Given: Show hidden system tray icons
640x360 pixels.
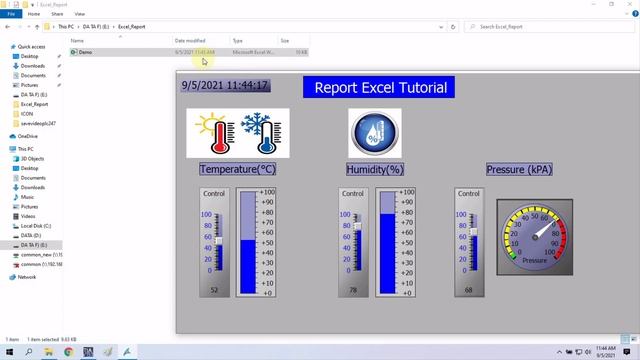Looking at the screenshot, I should (559, 352).
